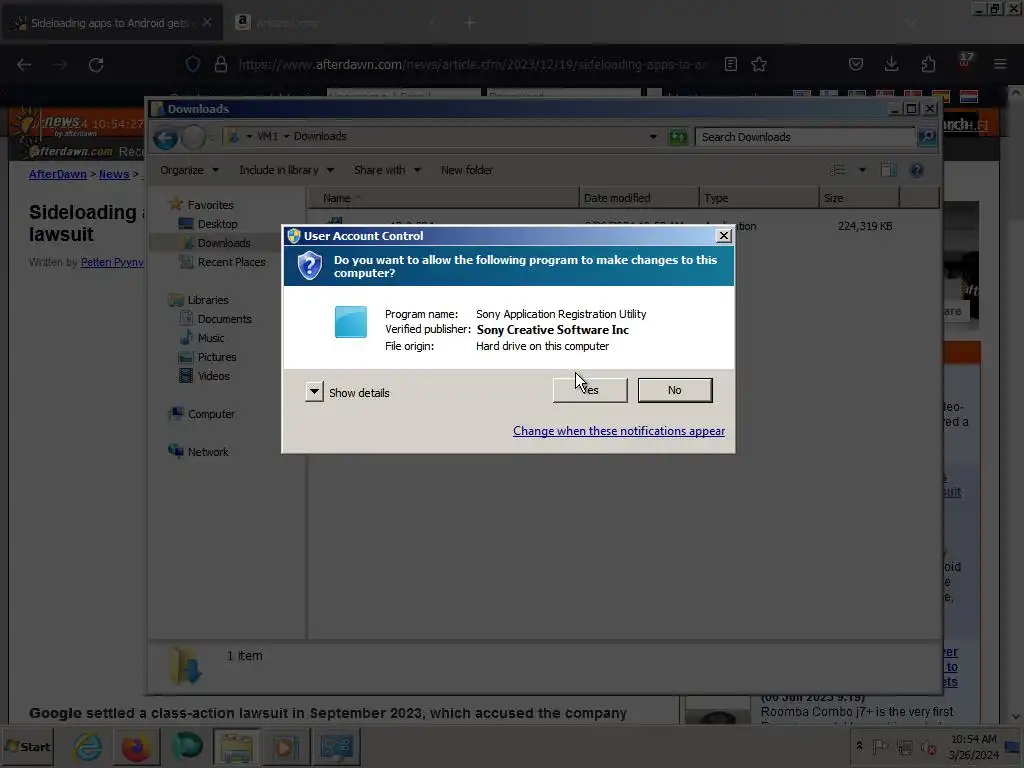The image size is (1024, 768).
Task: Click the blue program icon in UAC dialog
Action: (351, 322)
